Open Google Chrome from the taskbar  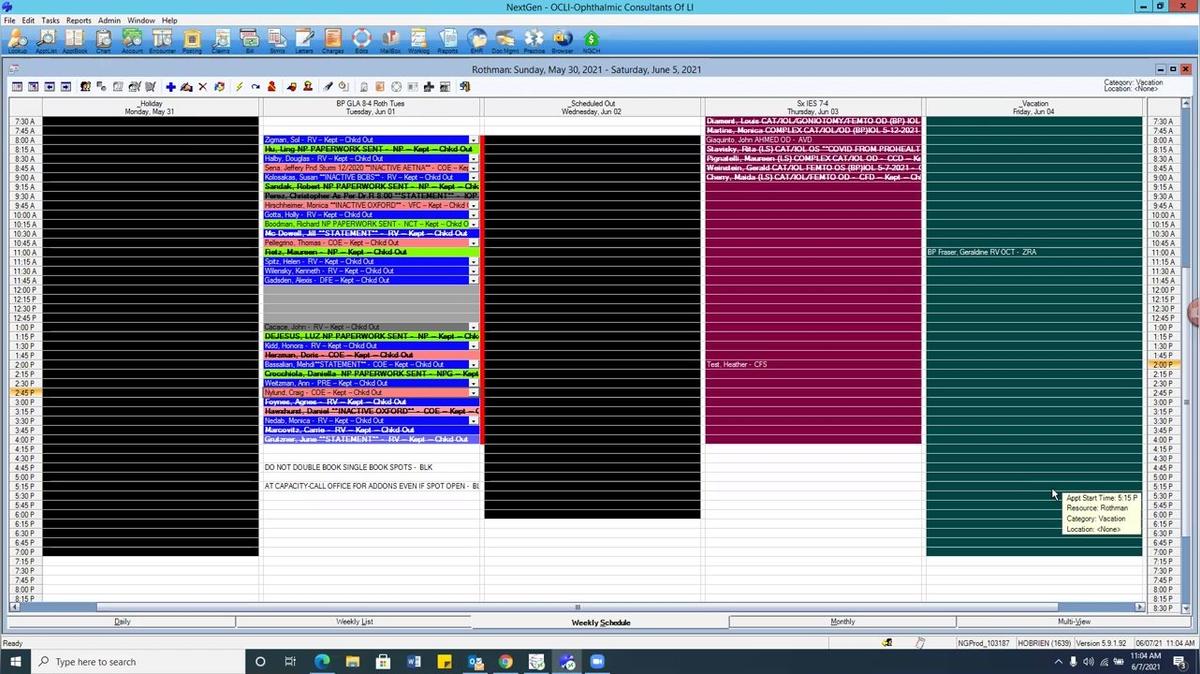[505, 661]
